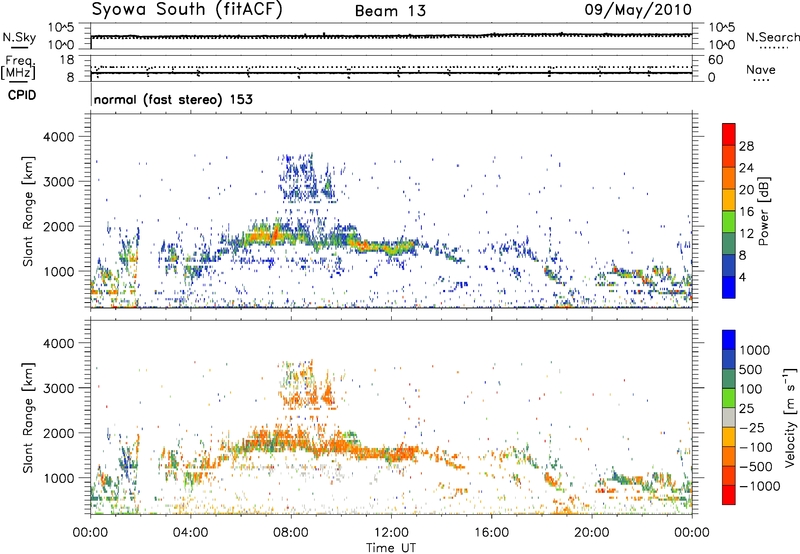Click the blue bottom of power colorbar
Viewport: 800px width, 554px height.
(x=729, y=287)
